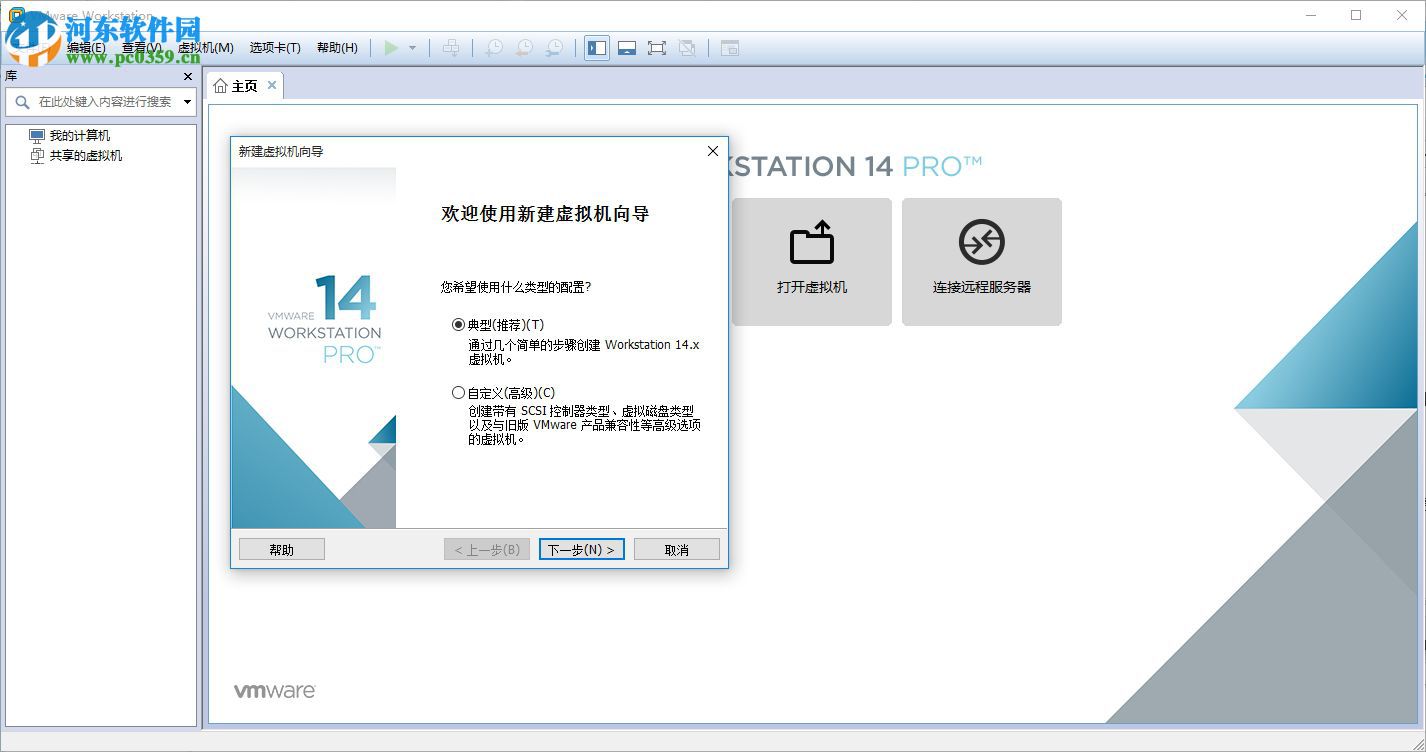This screenshot has width=1426, height=752.
Task: Click the take snapshot clock icon
Action: click(x=494, y=47)
